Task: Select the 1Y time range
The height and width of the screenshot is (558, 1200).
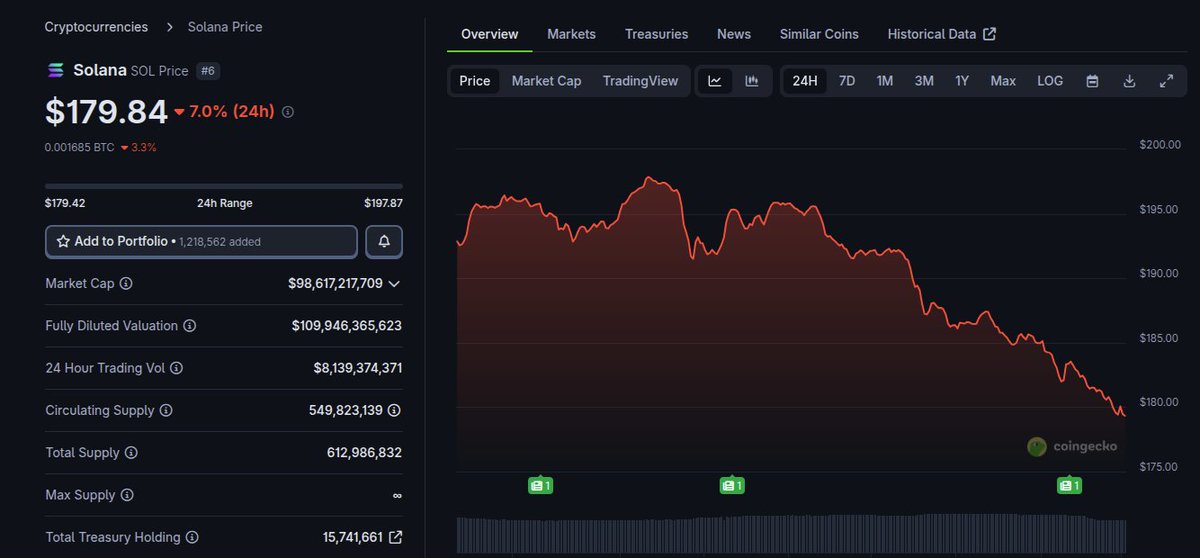Action: coord(962,81)
